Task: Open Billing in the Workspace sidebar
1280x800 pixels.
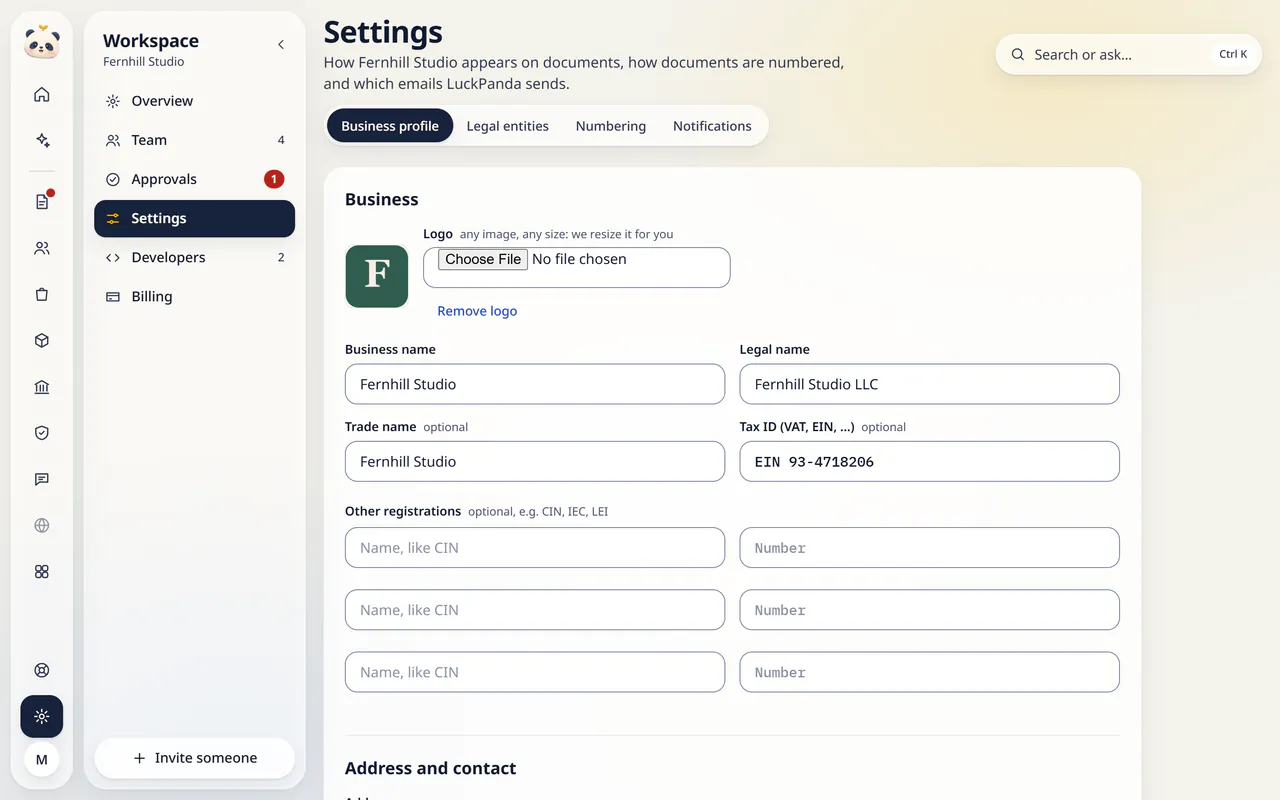Action: pyautogui.click(x=195, y=296)
